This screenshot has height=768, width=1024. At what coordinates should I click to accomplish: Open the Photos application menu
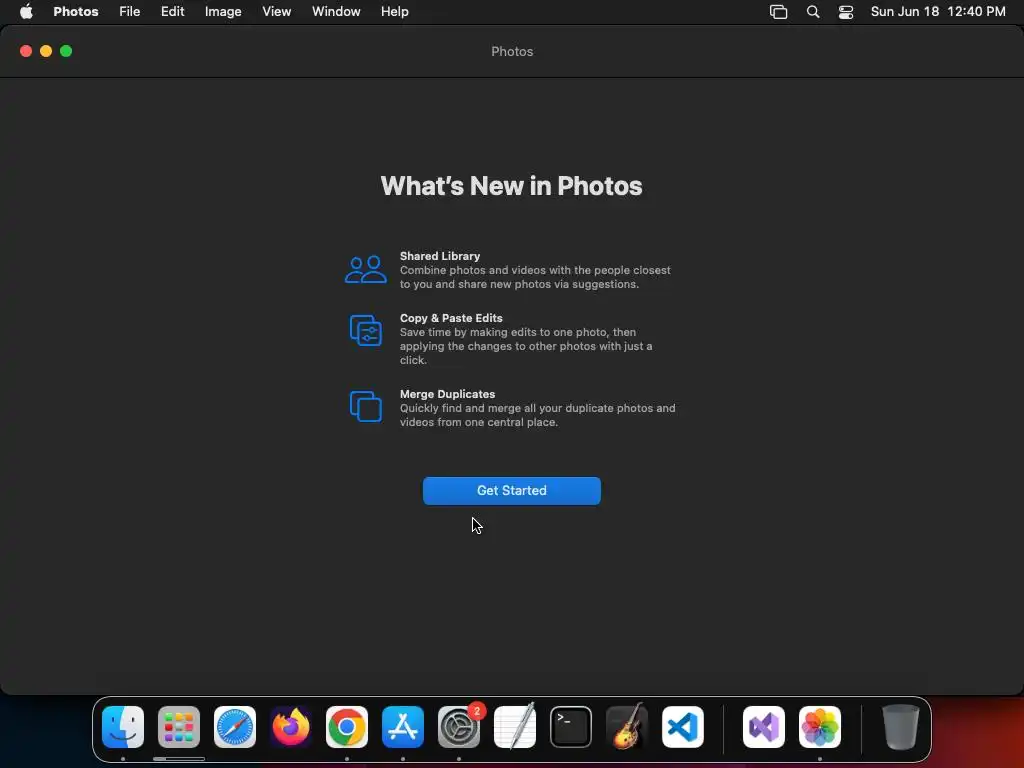point(76,11)
